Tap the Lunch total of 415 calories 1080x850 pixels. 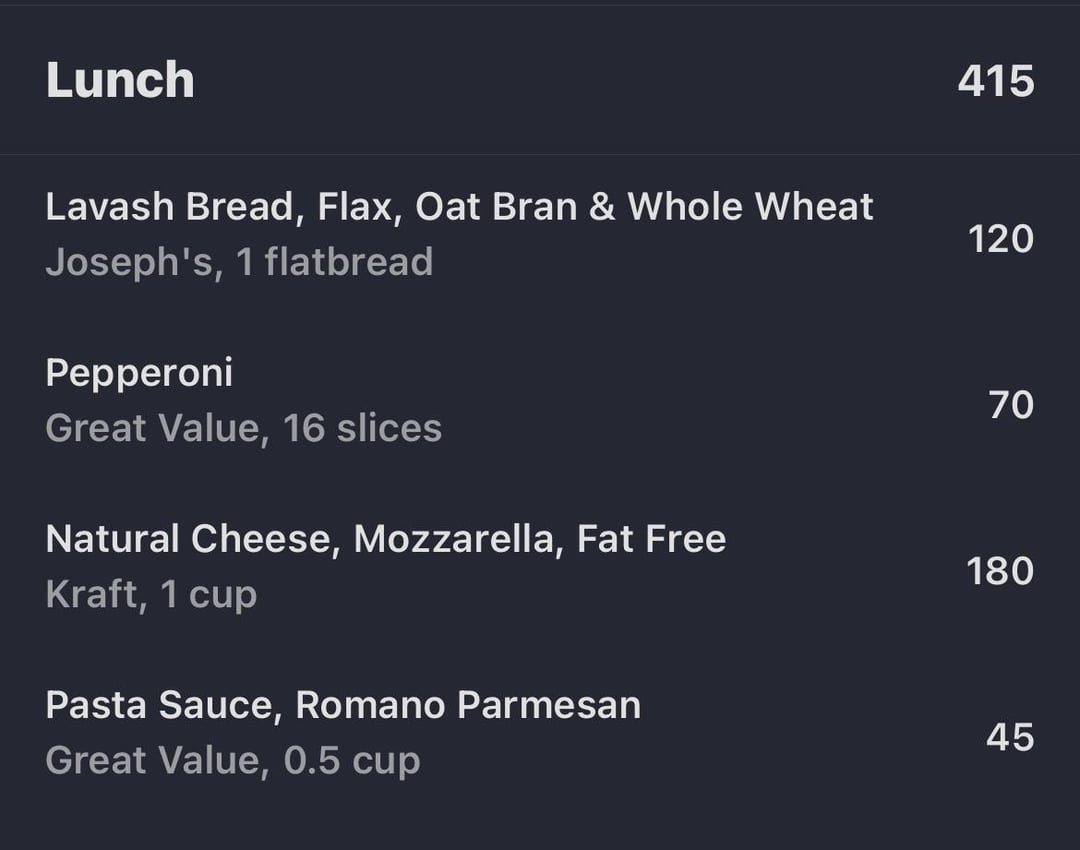[x=996, y=81]
